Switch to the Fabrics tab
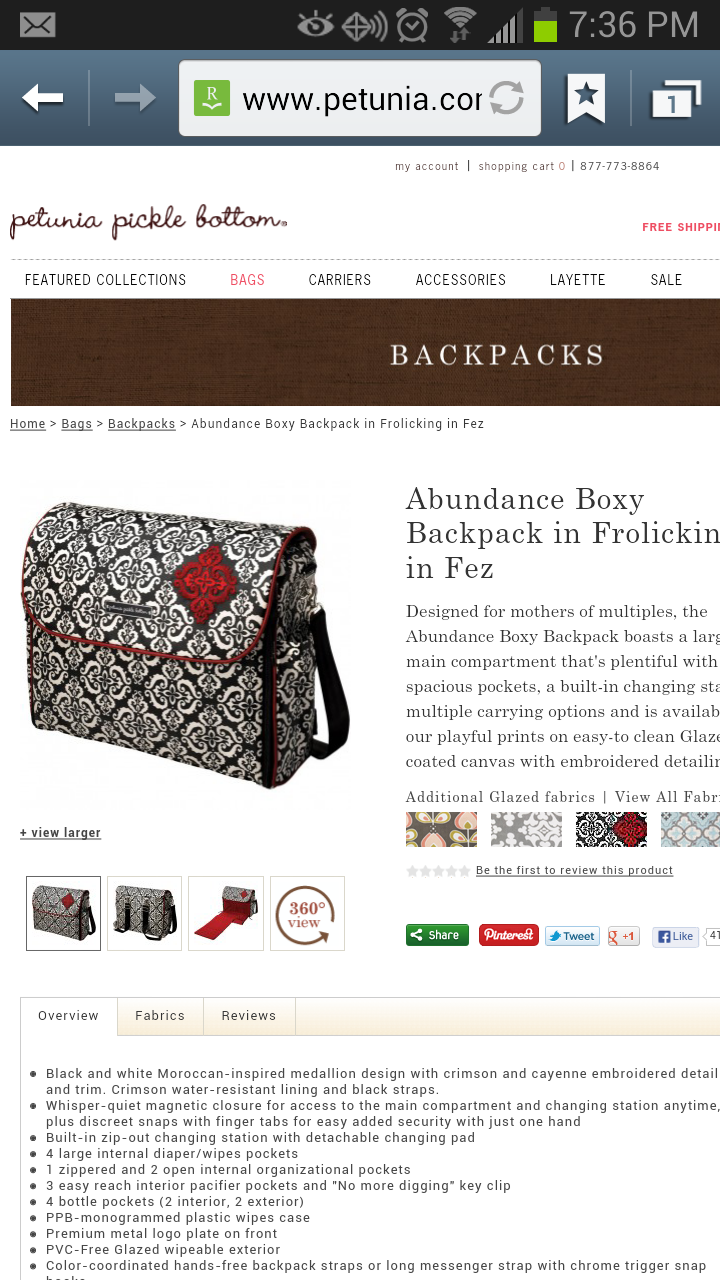This screenshot has width=720, height=1280. point(160,1015)
